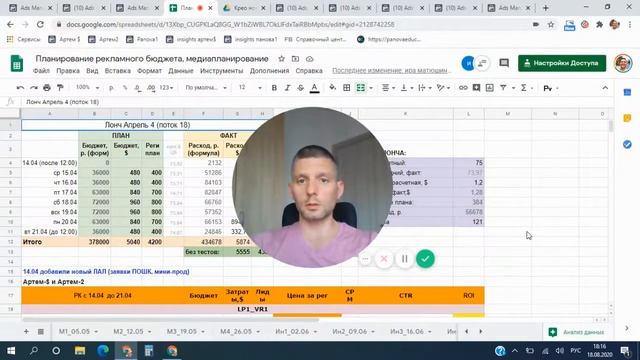
Task: Undo the last action in Sheets
Action: [20, 88]
